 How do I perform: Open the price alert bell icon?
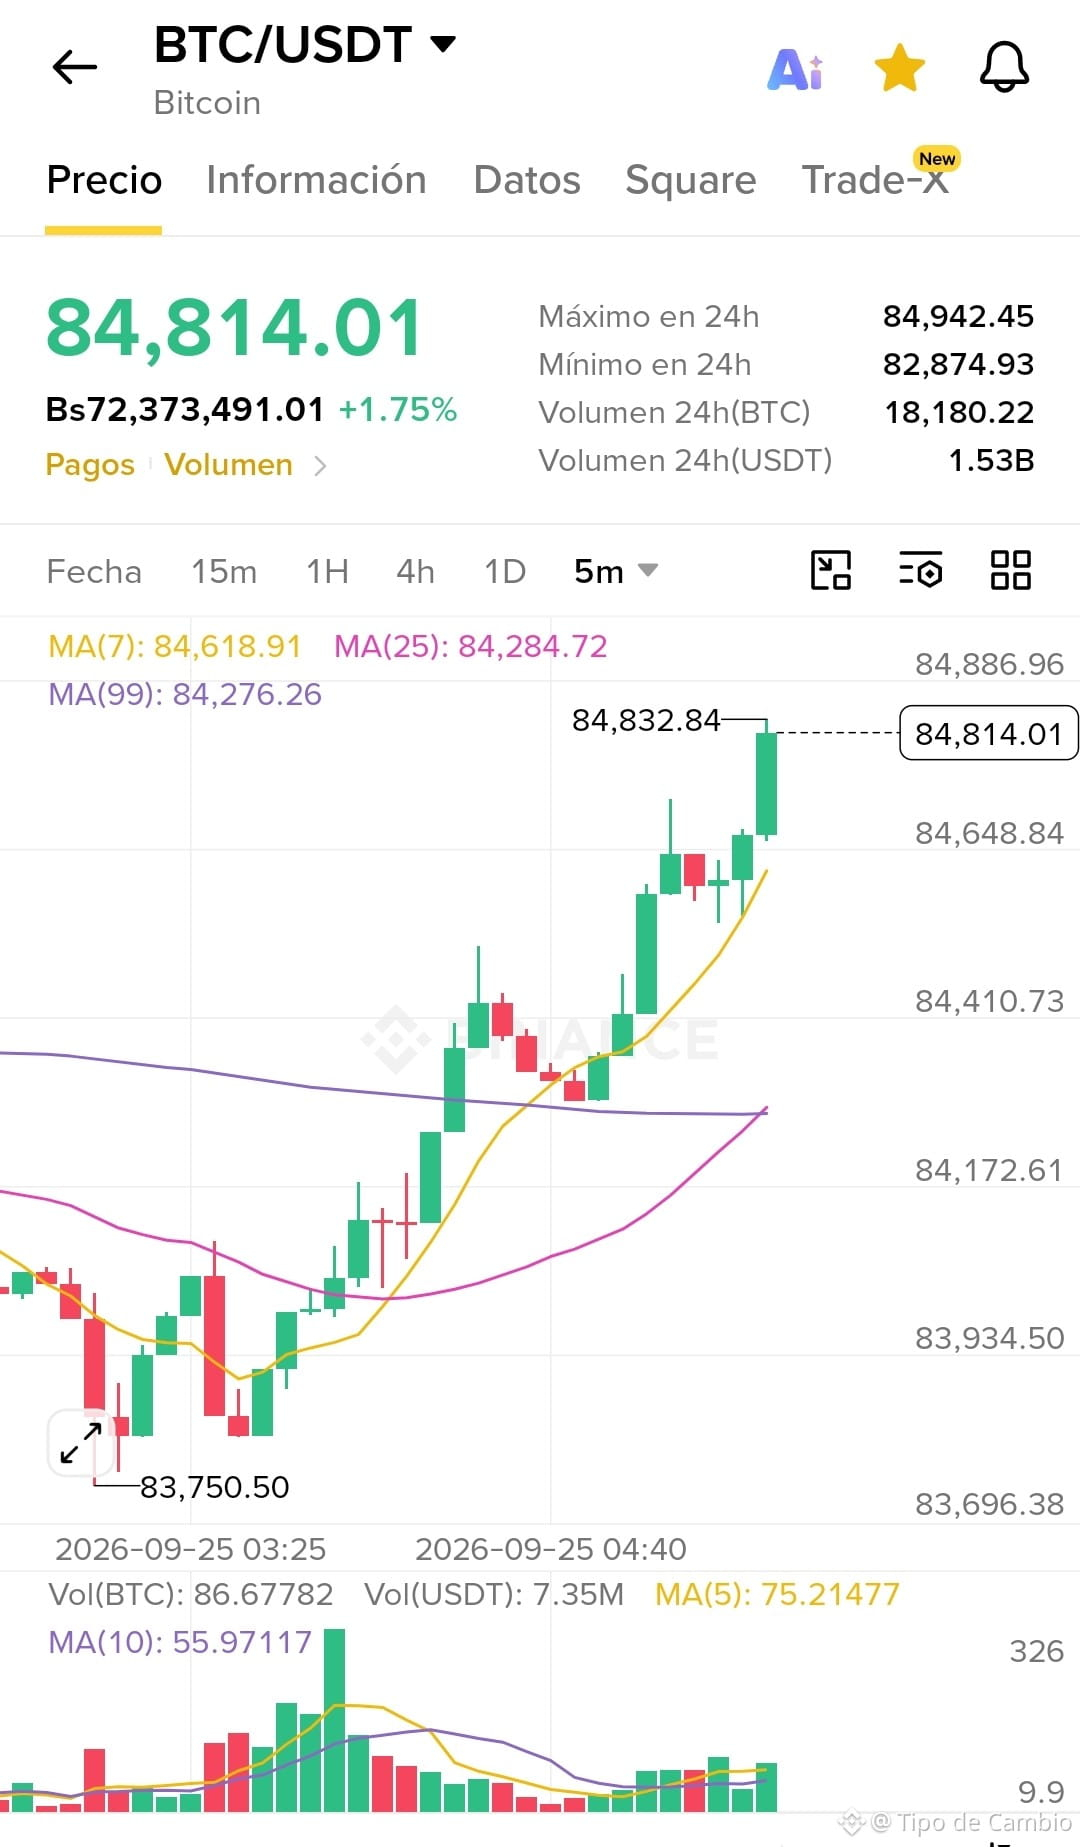click(x=1004, y=67)
